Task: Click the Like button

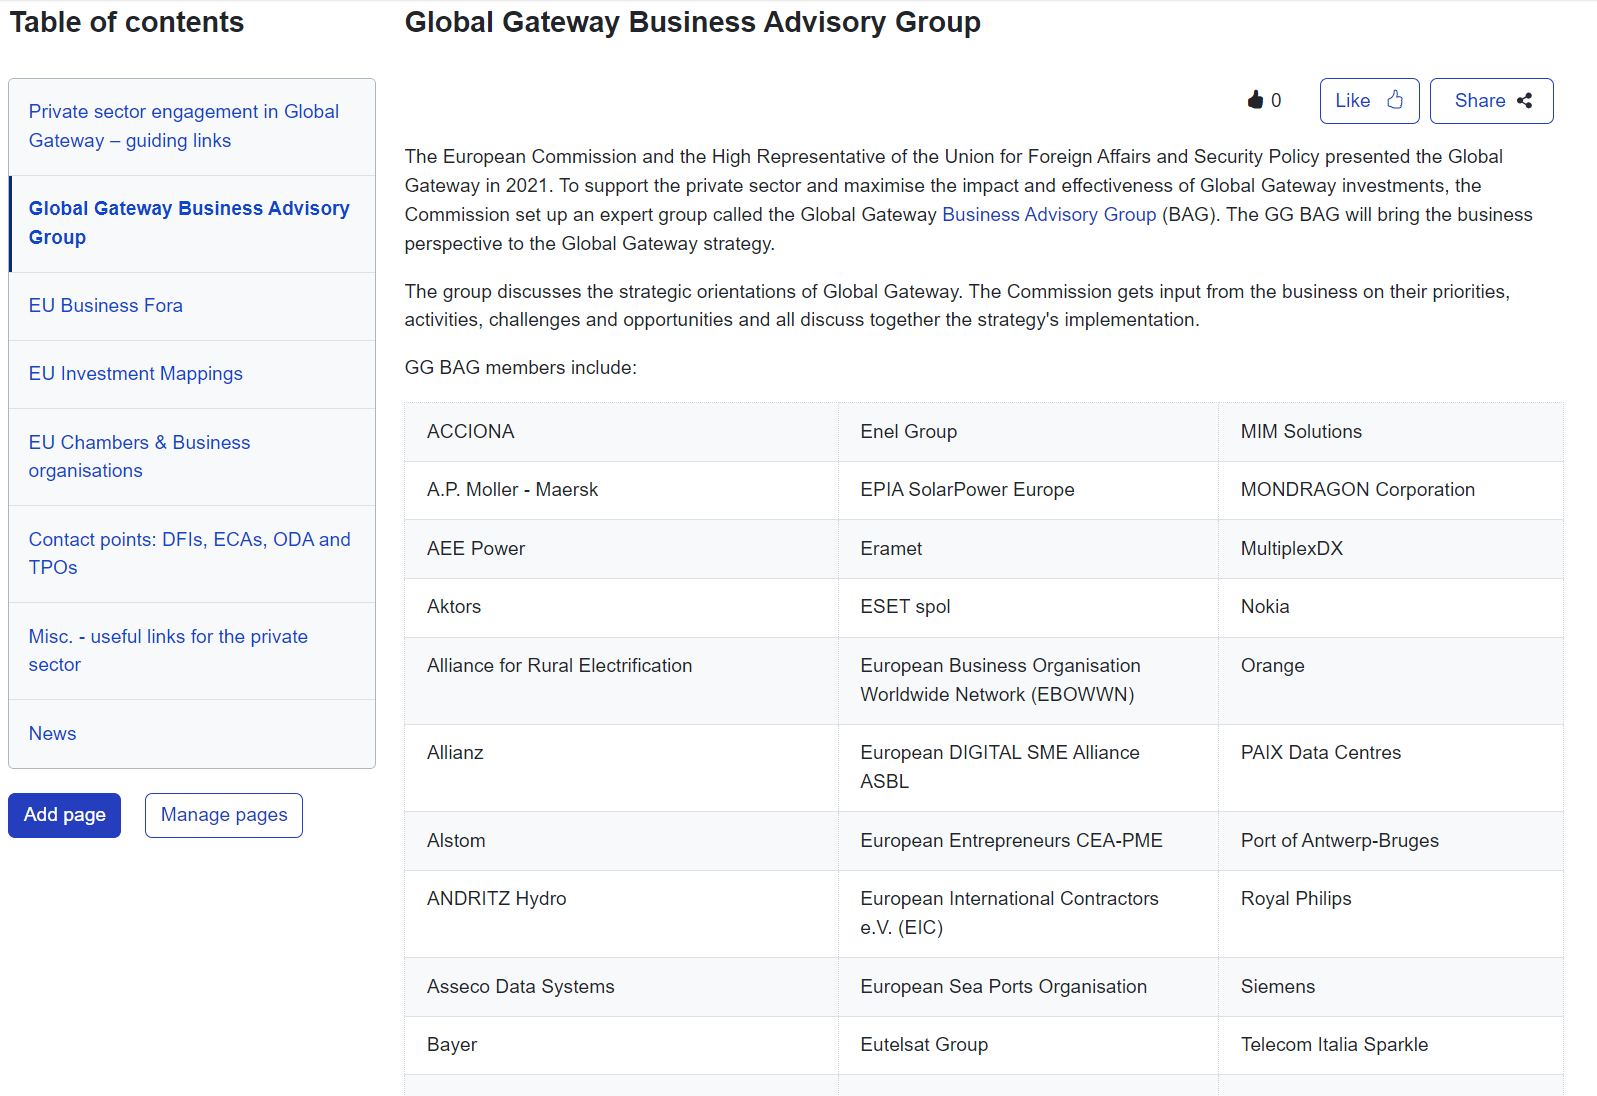Action: [x=1369, y=101]
